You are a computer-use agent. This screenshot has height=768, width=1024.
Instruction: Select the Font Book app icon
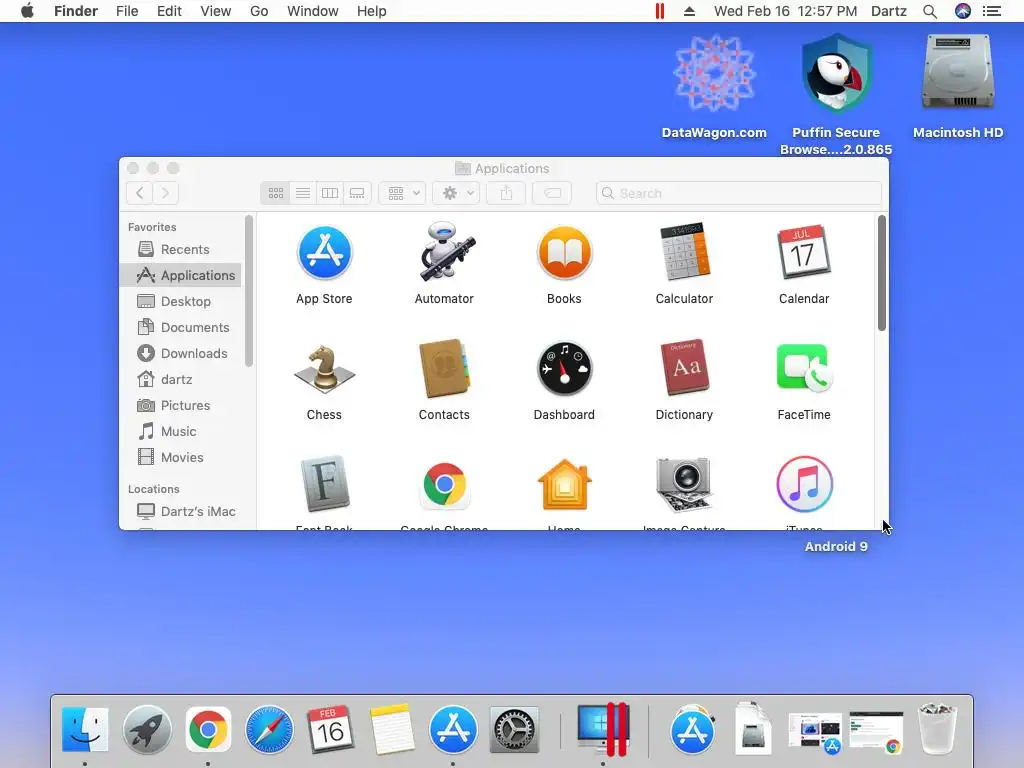point(324,485)
